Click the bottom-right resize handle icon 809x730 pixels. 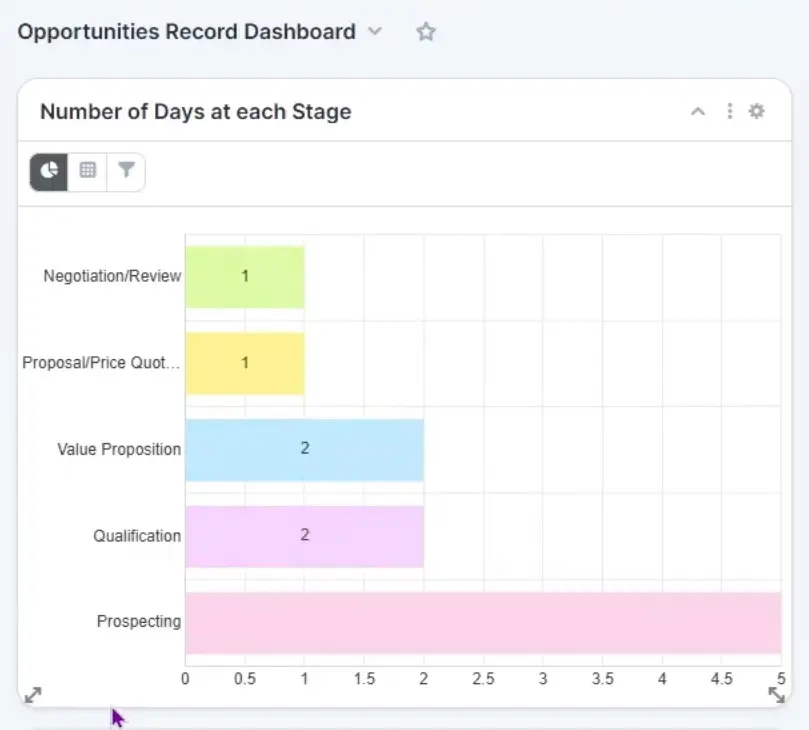776,695
